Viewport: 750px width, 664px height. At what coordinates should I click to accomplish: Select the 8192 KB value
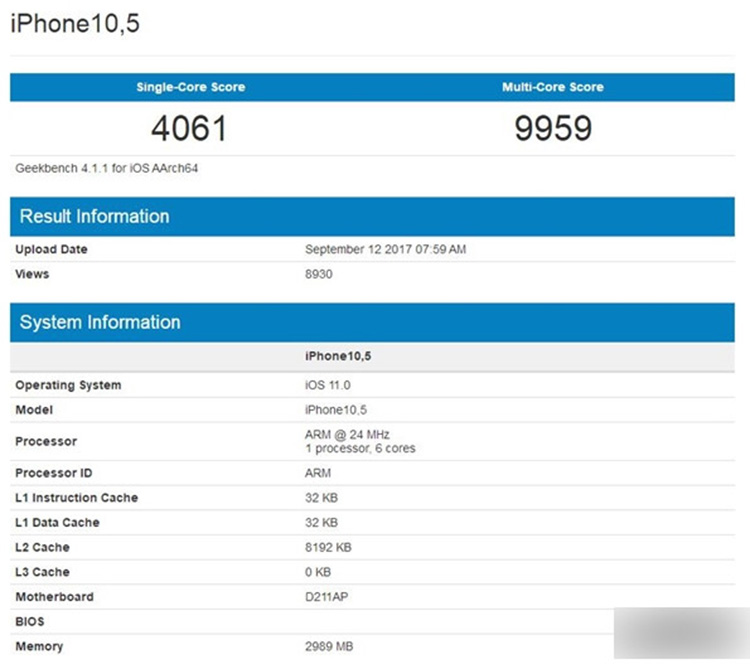point(328,548)
